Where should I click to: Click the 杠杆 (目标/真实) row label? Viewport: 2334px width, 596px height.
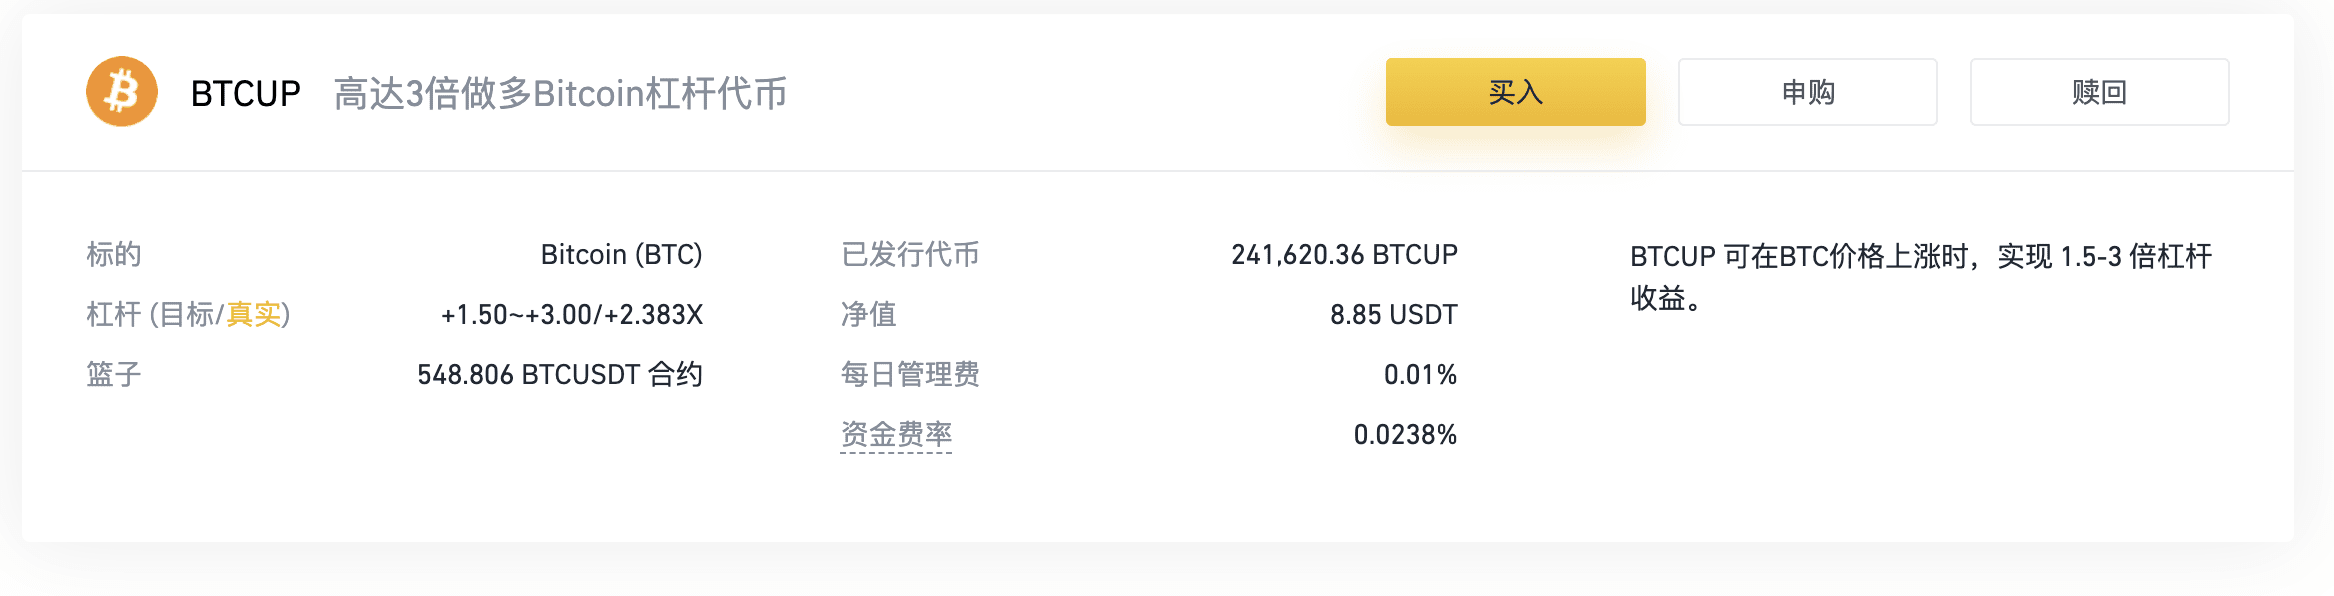(x=186, y=314)
